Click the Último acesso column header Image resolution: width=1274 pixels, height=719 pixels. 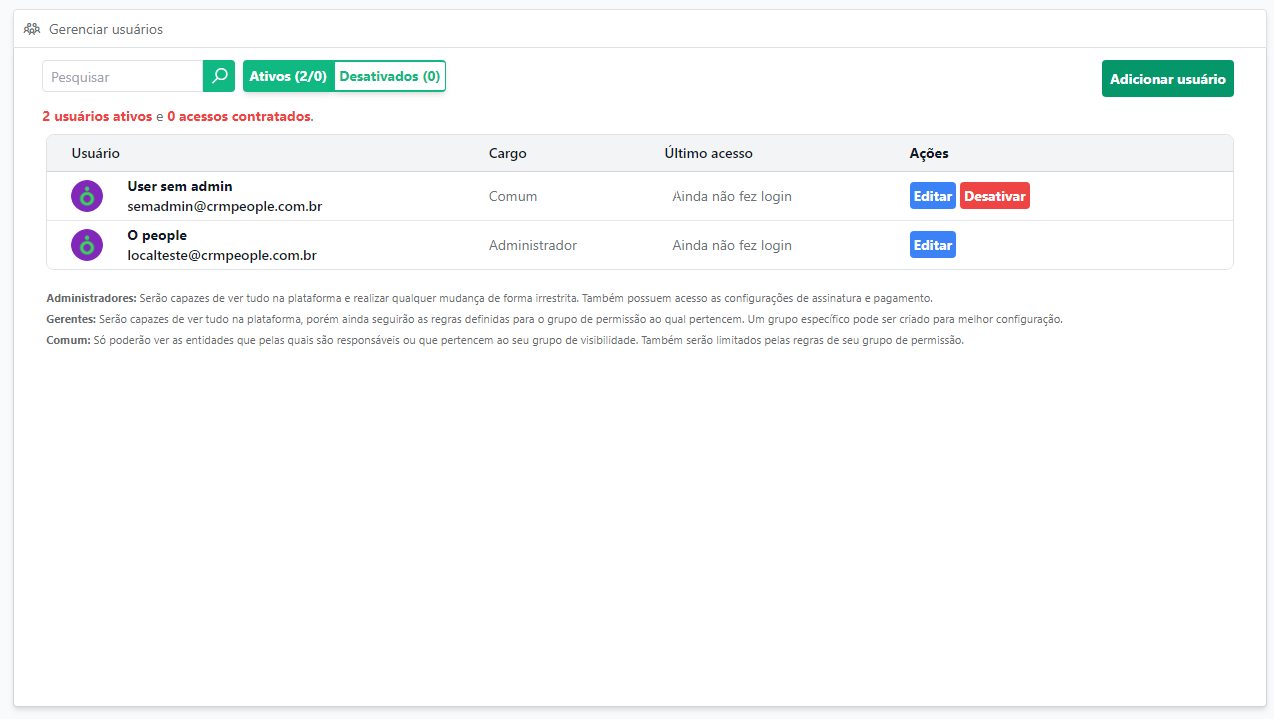708,153
